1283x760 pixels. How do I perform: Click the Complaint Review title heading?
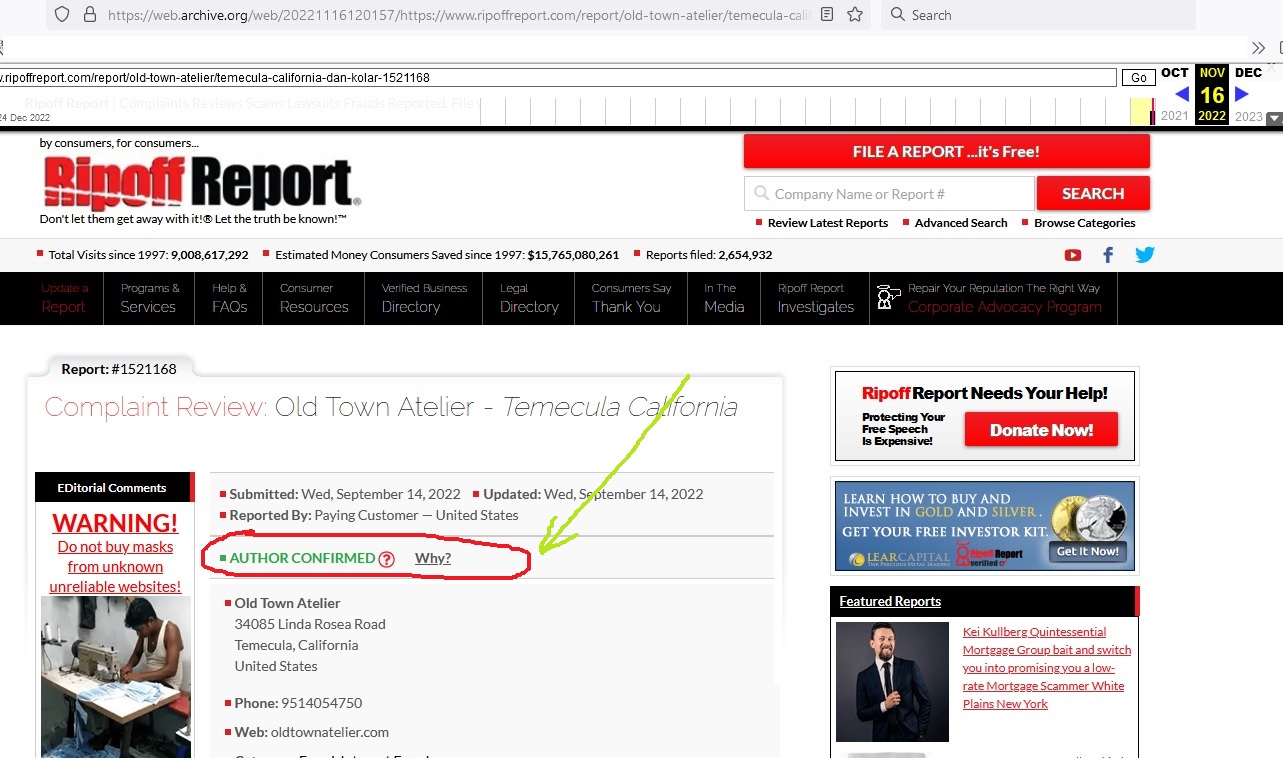[391, 408]
